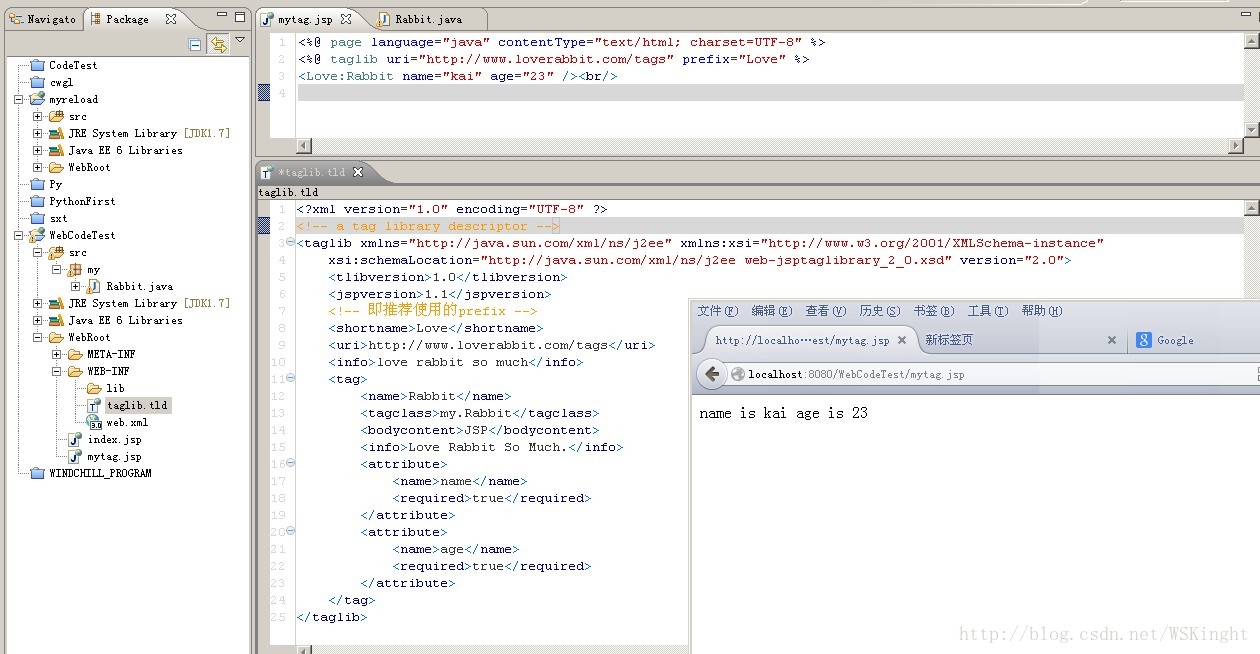Close the localhost mytag.jsp browser tab
The height and width of the screenshot is (654, 1260).
(x=902, y=340)
